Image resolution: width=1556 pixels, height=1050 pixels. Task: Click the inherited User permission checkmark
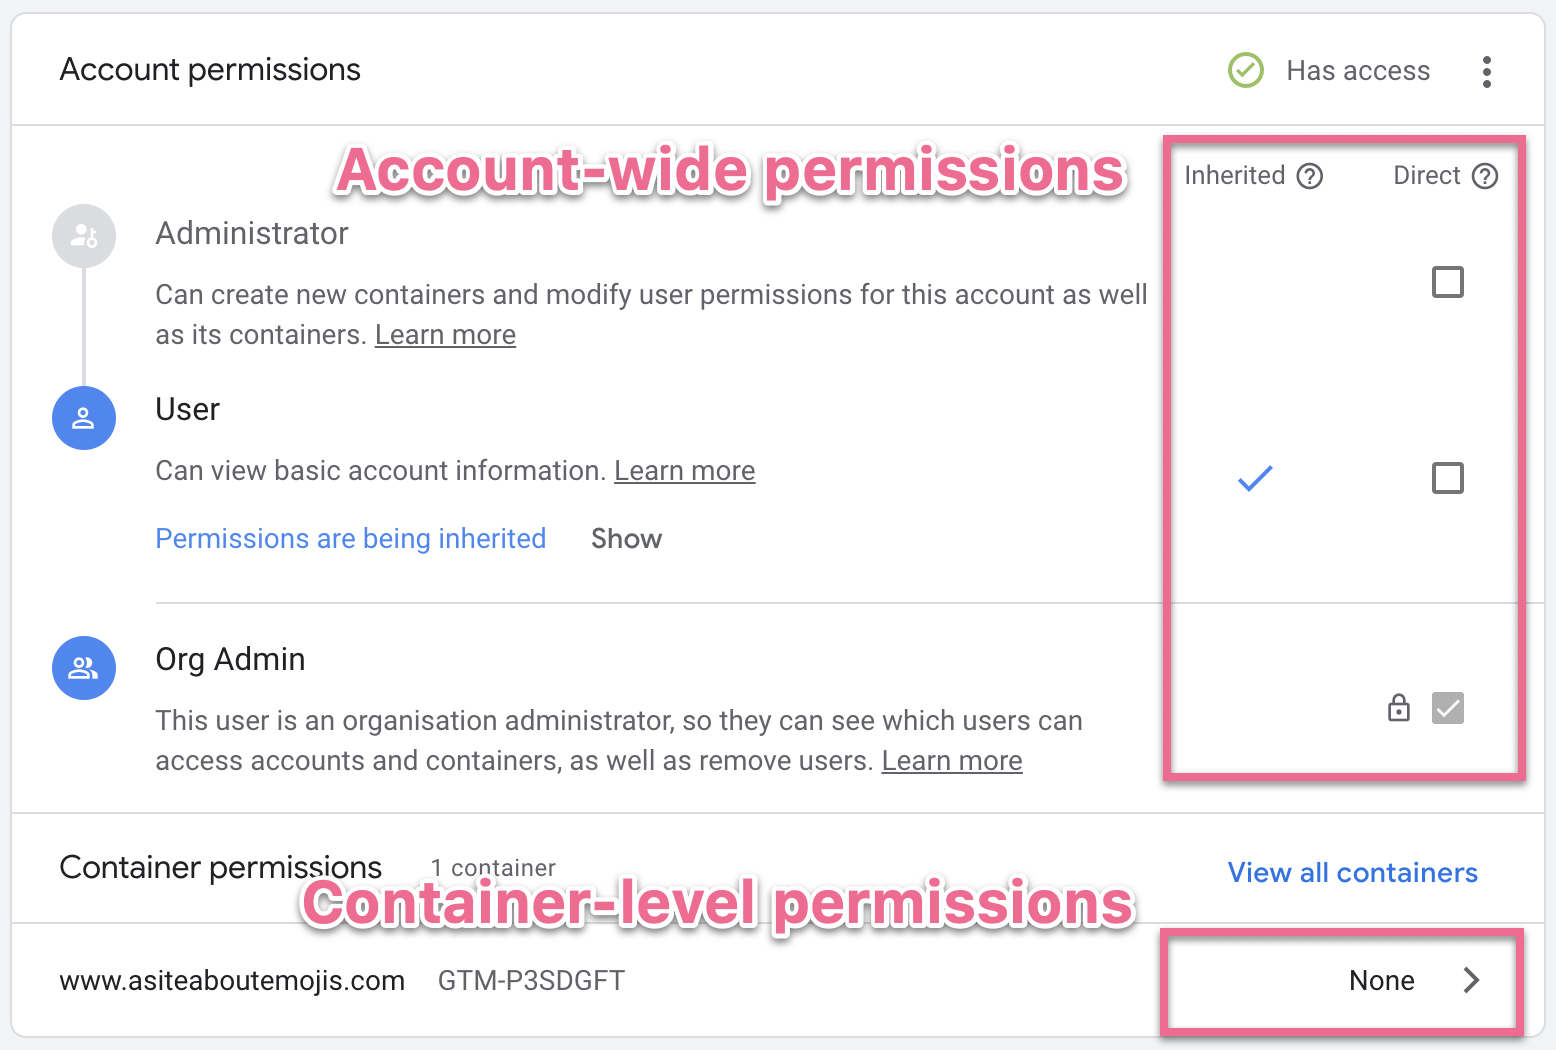[x=1255, y=479]
